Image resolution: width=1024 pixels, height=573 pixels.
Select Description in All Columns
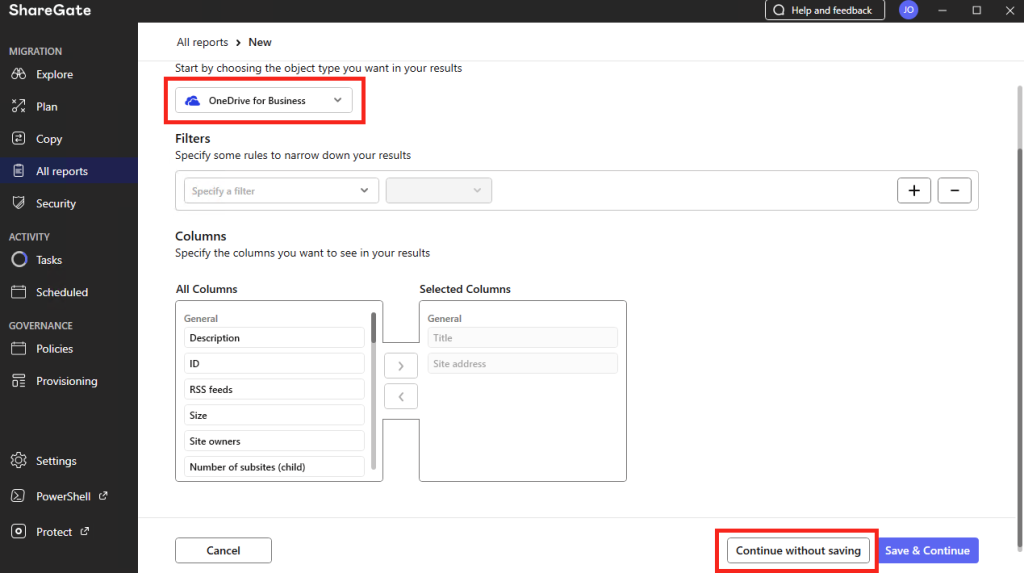(x=274, y=338)
